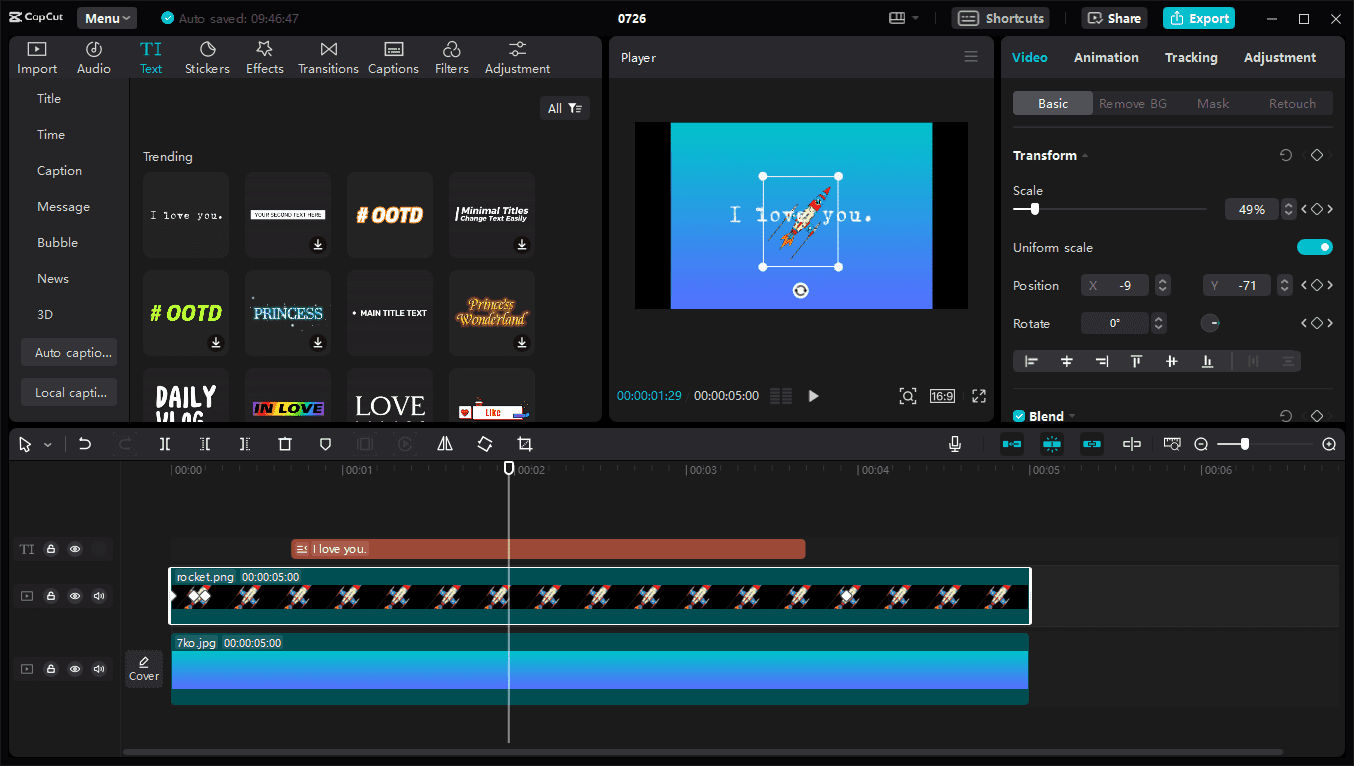Switch to the Tracking tab
1354x766 pixels.
click(x=1191, y=58)
